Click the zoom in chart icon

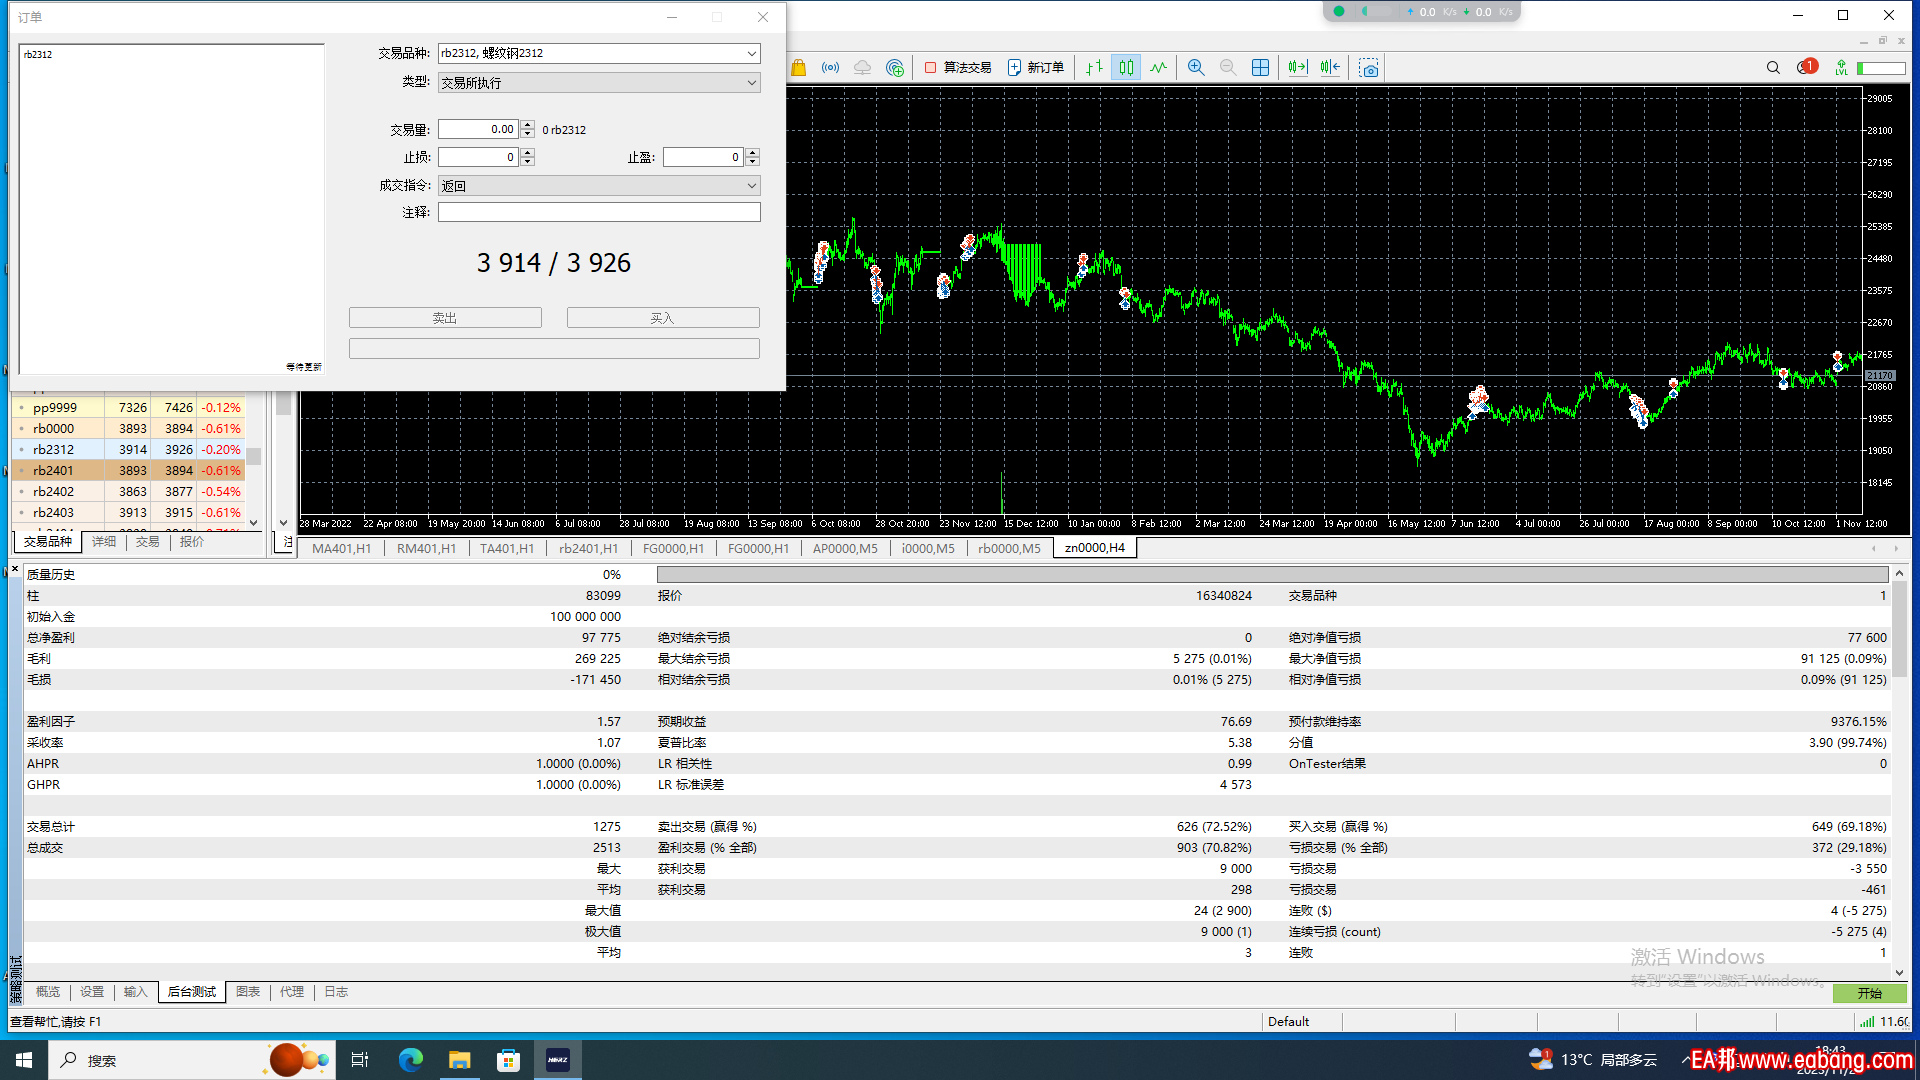click(x=1195, y=68)
